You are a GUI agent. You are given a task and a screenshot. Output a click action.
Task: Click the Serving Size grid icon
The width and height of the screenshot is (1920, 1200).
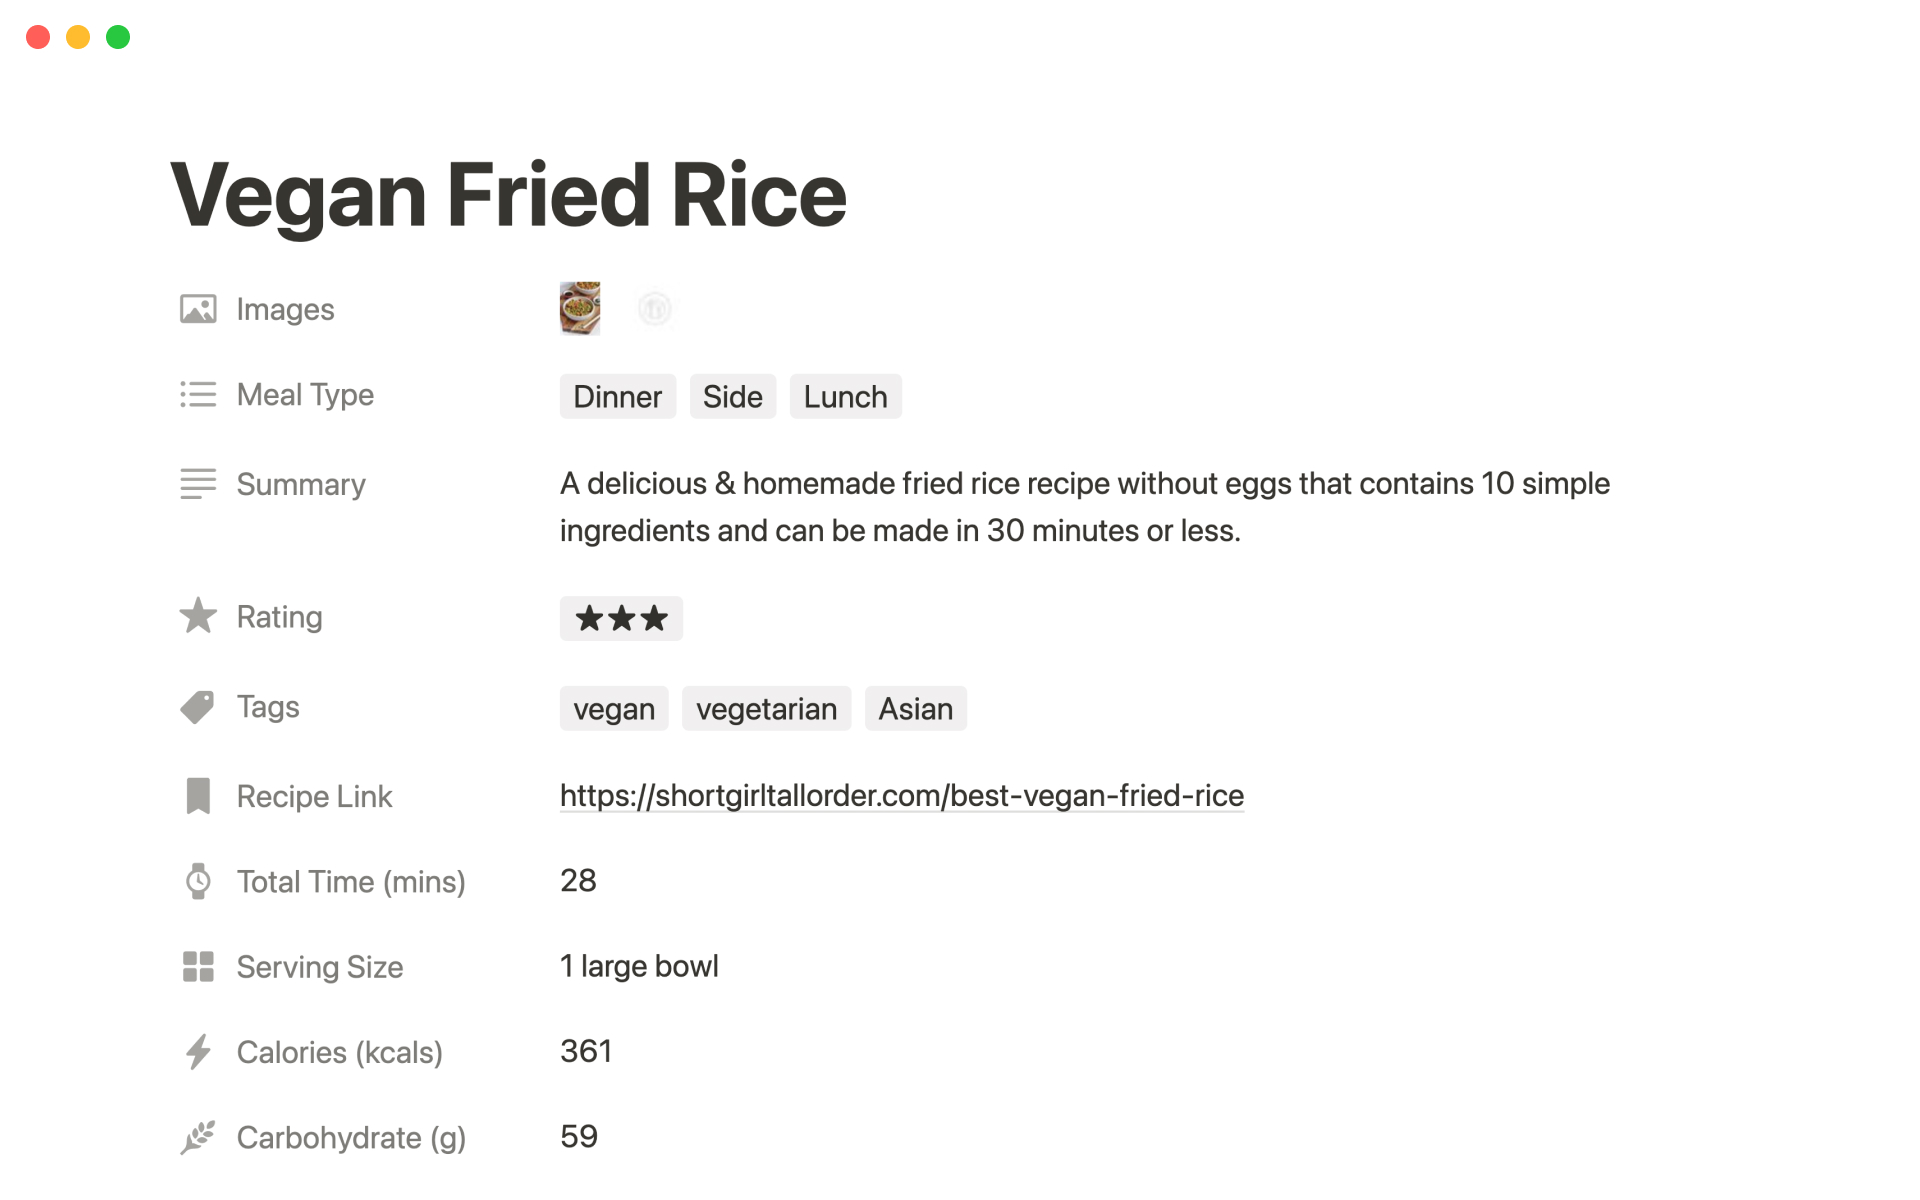click(198, 967)
